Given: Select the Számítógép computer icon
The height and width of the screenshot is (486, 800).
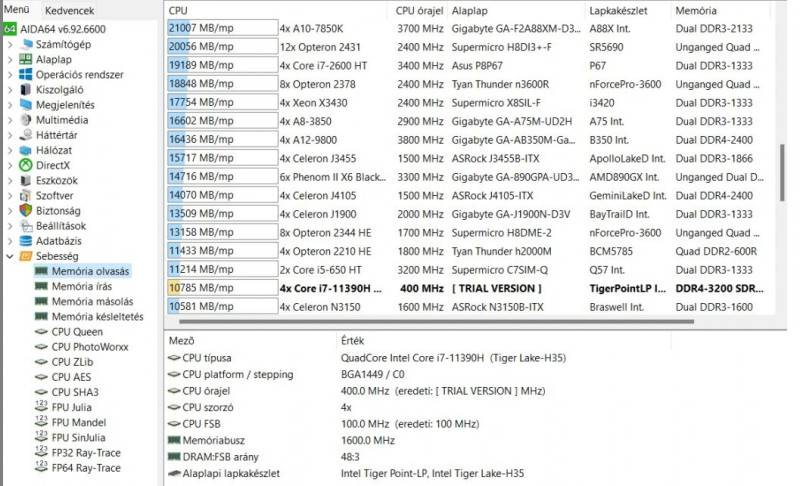Looking at the screenshot, I should tap(26, 44).
